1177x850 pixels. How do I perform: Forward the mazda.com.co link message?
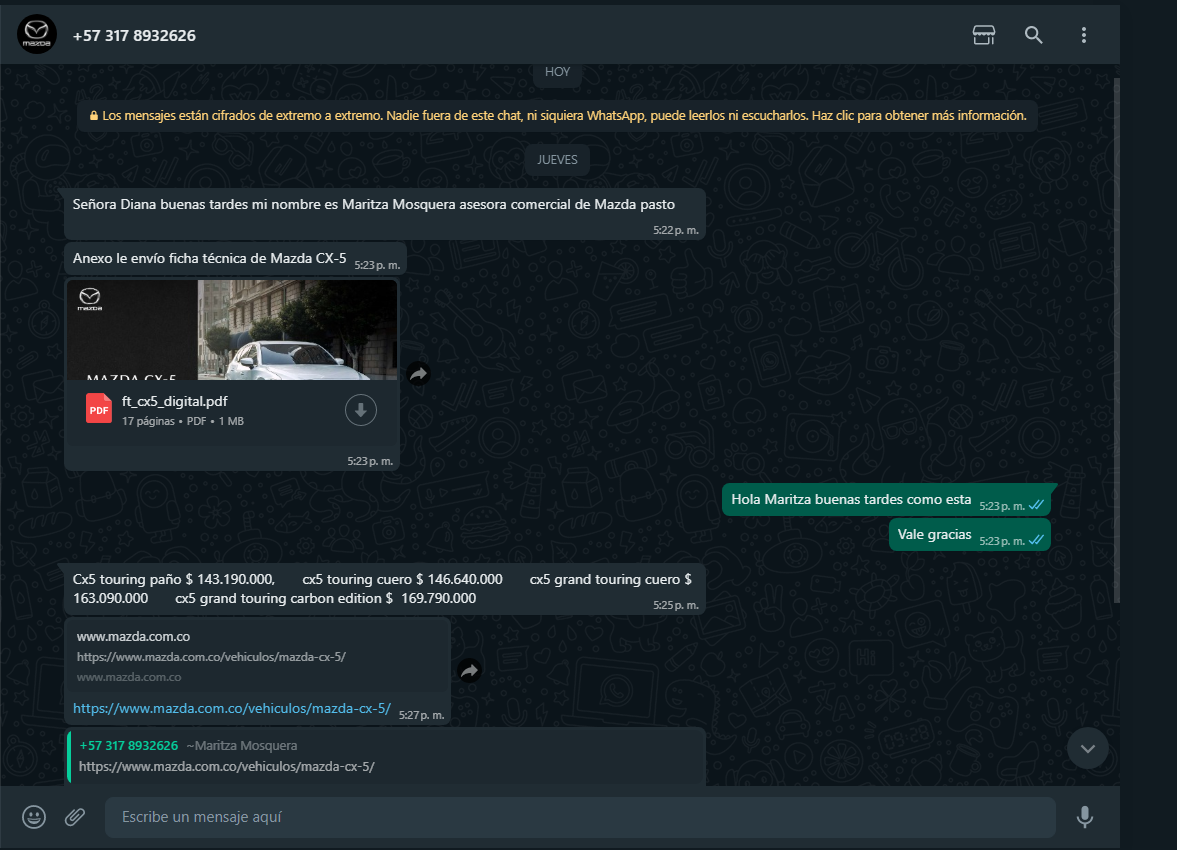[469, 670]
